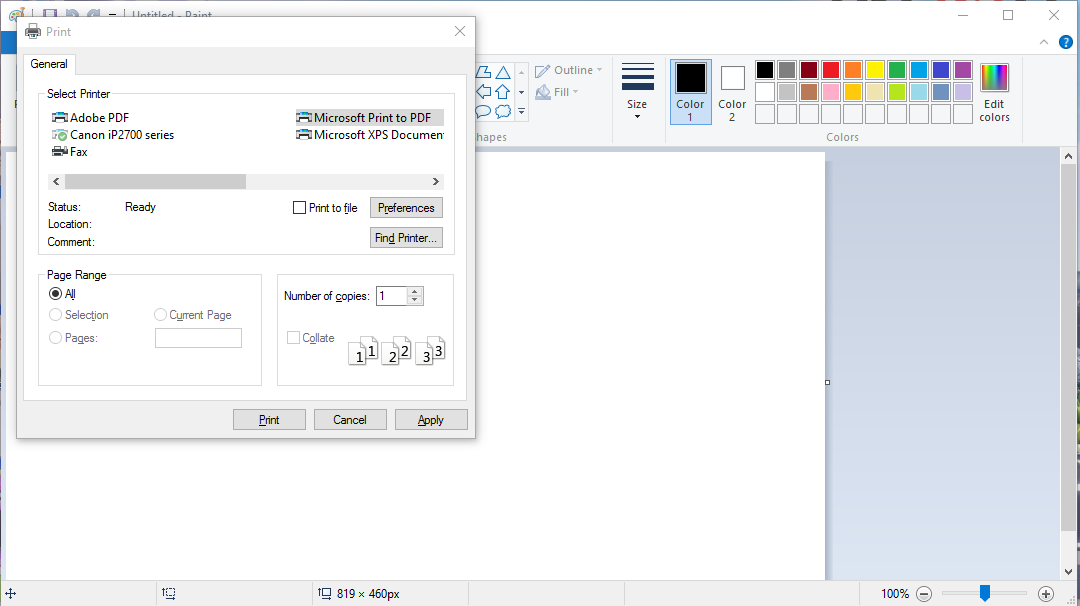
Task: Click the Pages range input field
Action: pos(198,338)
